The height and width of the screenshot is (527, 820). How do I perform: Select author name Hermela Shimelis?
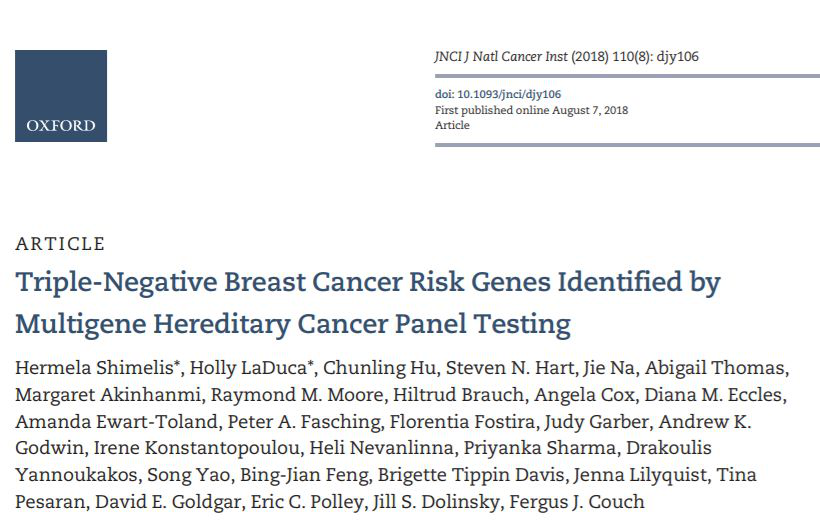[x=94, y=368]
